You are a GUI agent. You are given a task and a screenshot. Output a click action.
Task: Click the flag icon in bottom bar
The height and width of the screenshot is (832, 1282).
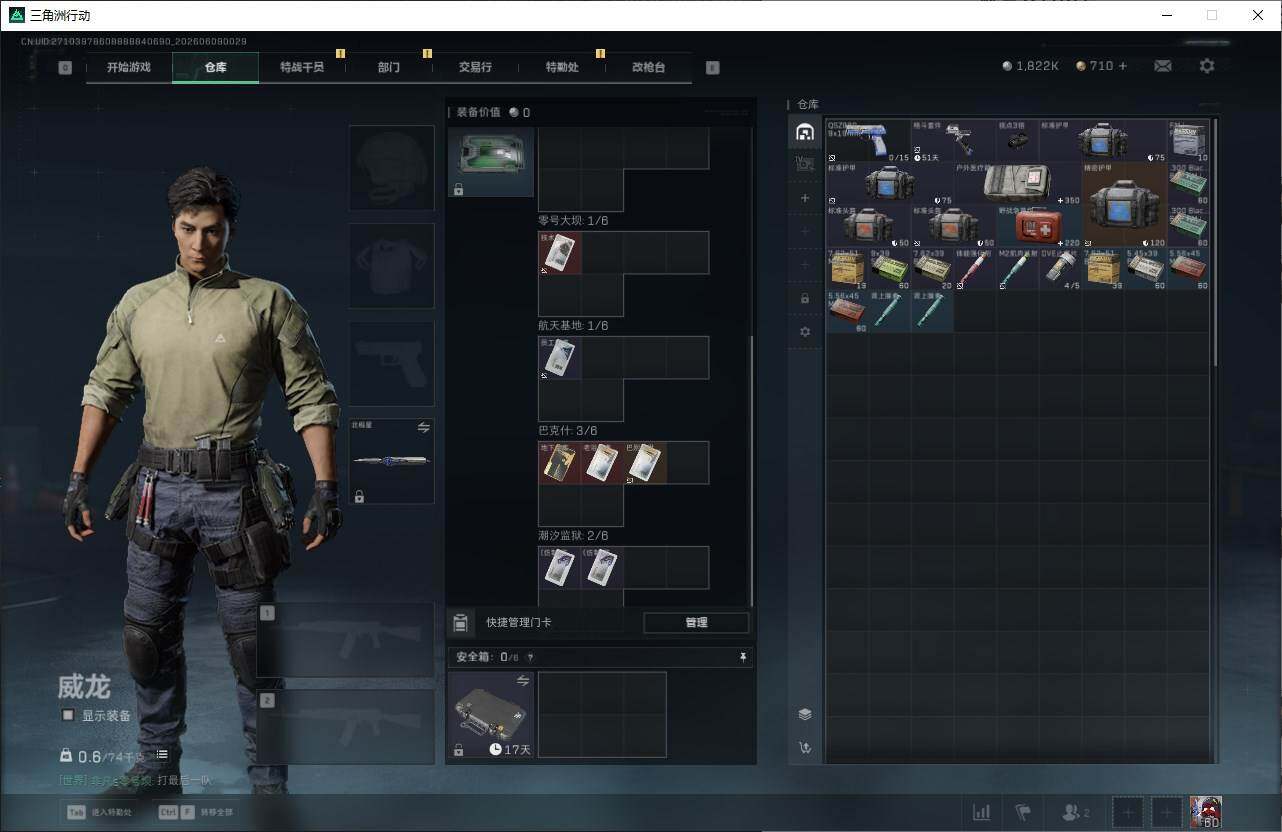(x=1022, y=812)
